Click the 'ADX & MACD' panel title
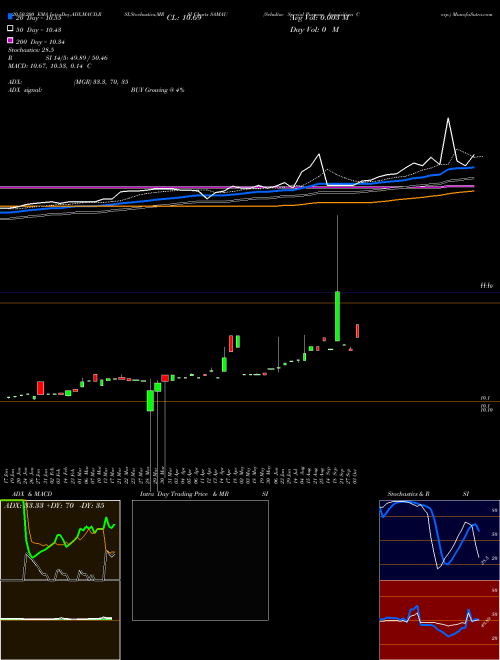The width and height of the screenshot is (500, 660). [32, 494]
